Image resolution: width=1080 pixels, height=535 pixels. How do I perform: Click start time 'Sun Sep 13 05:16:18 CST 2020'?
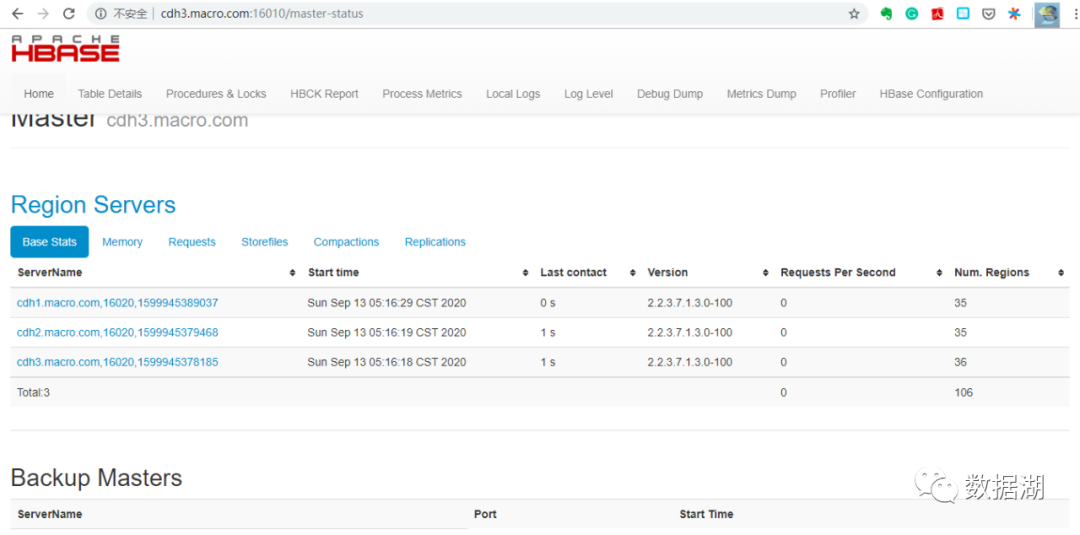(386, 362)
